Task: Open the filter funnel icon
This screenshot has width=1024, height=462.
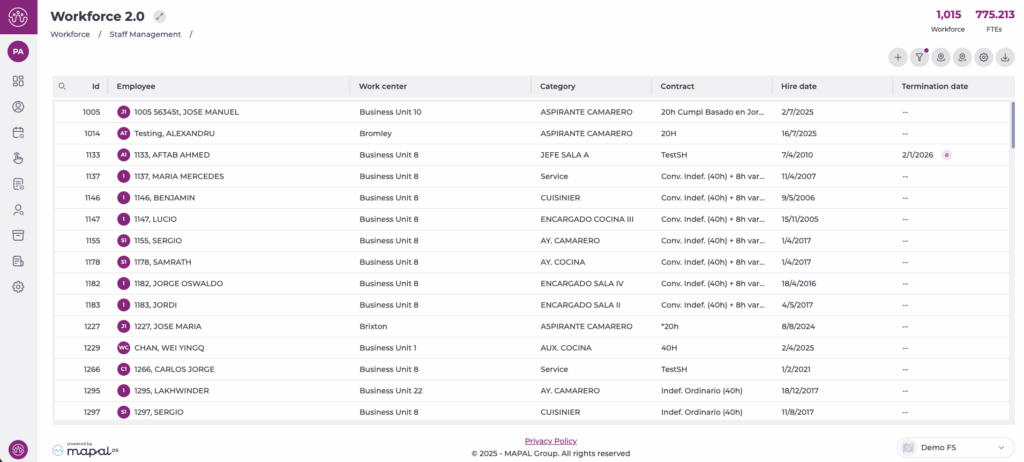Action: [x=919, y=58]
